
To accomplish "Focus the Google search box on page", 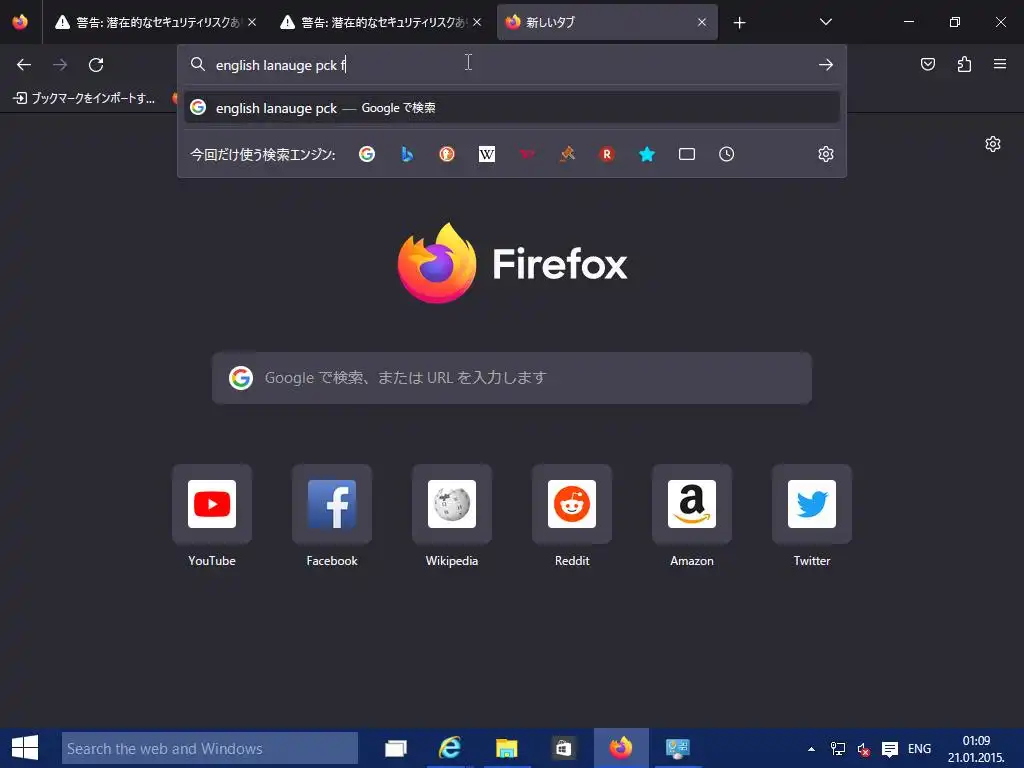I will coord(512,378).
